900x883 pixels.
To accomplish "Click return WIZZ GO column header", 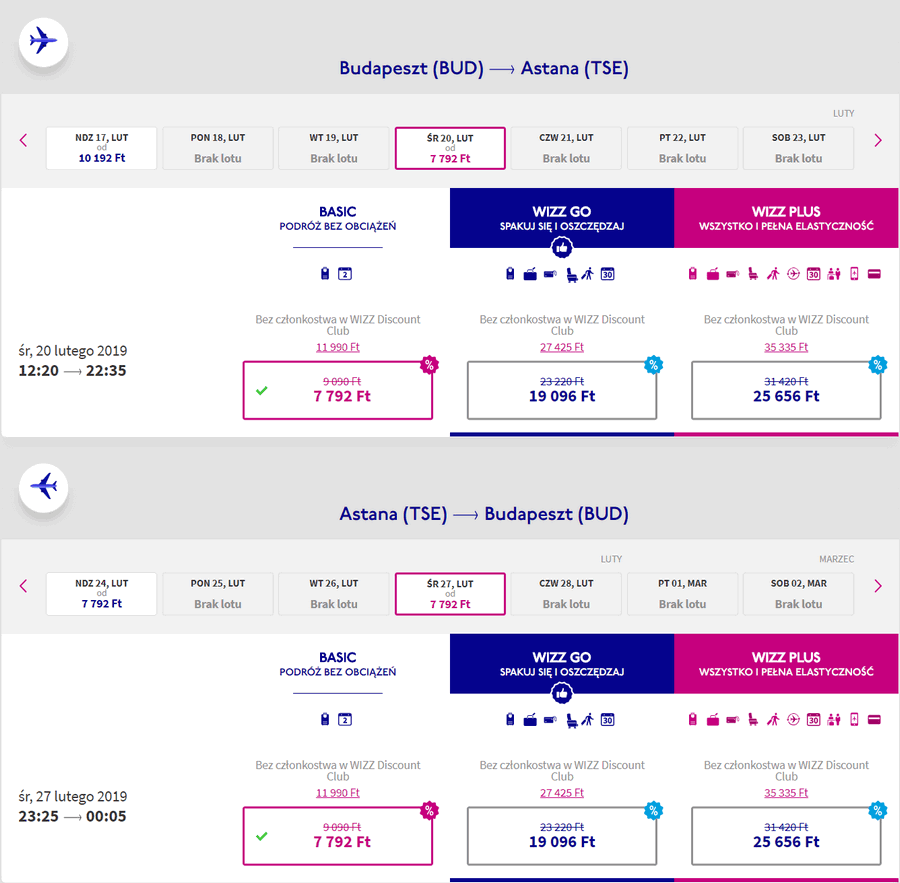I will [562, 664].
